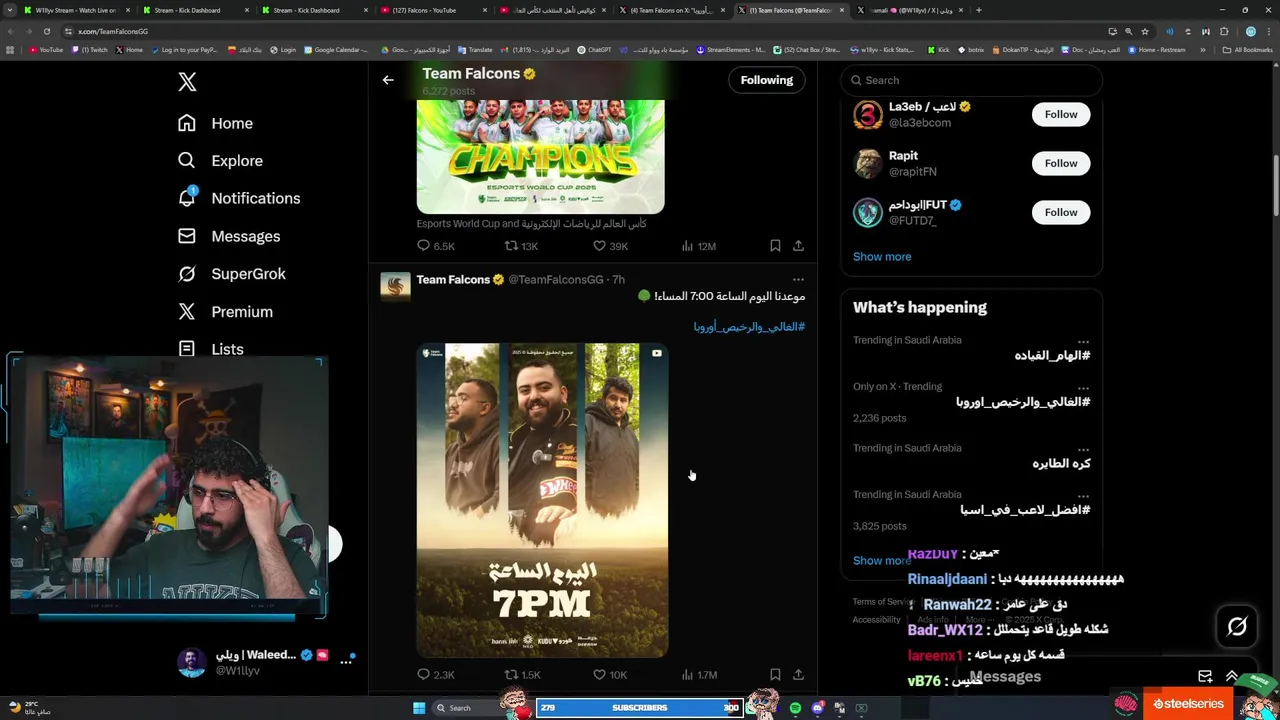Screen dimensions: 1280x720
Task: Open the Translate bookmark
Action: pos(475,49)
